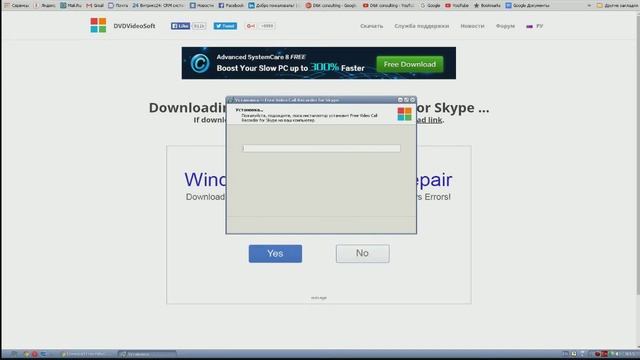Click the No button

(362, 253)
